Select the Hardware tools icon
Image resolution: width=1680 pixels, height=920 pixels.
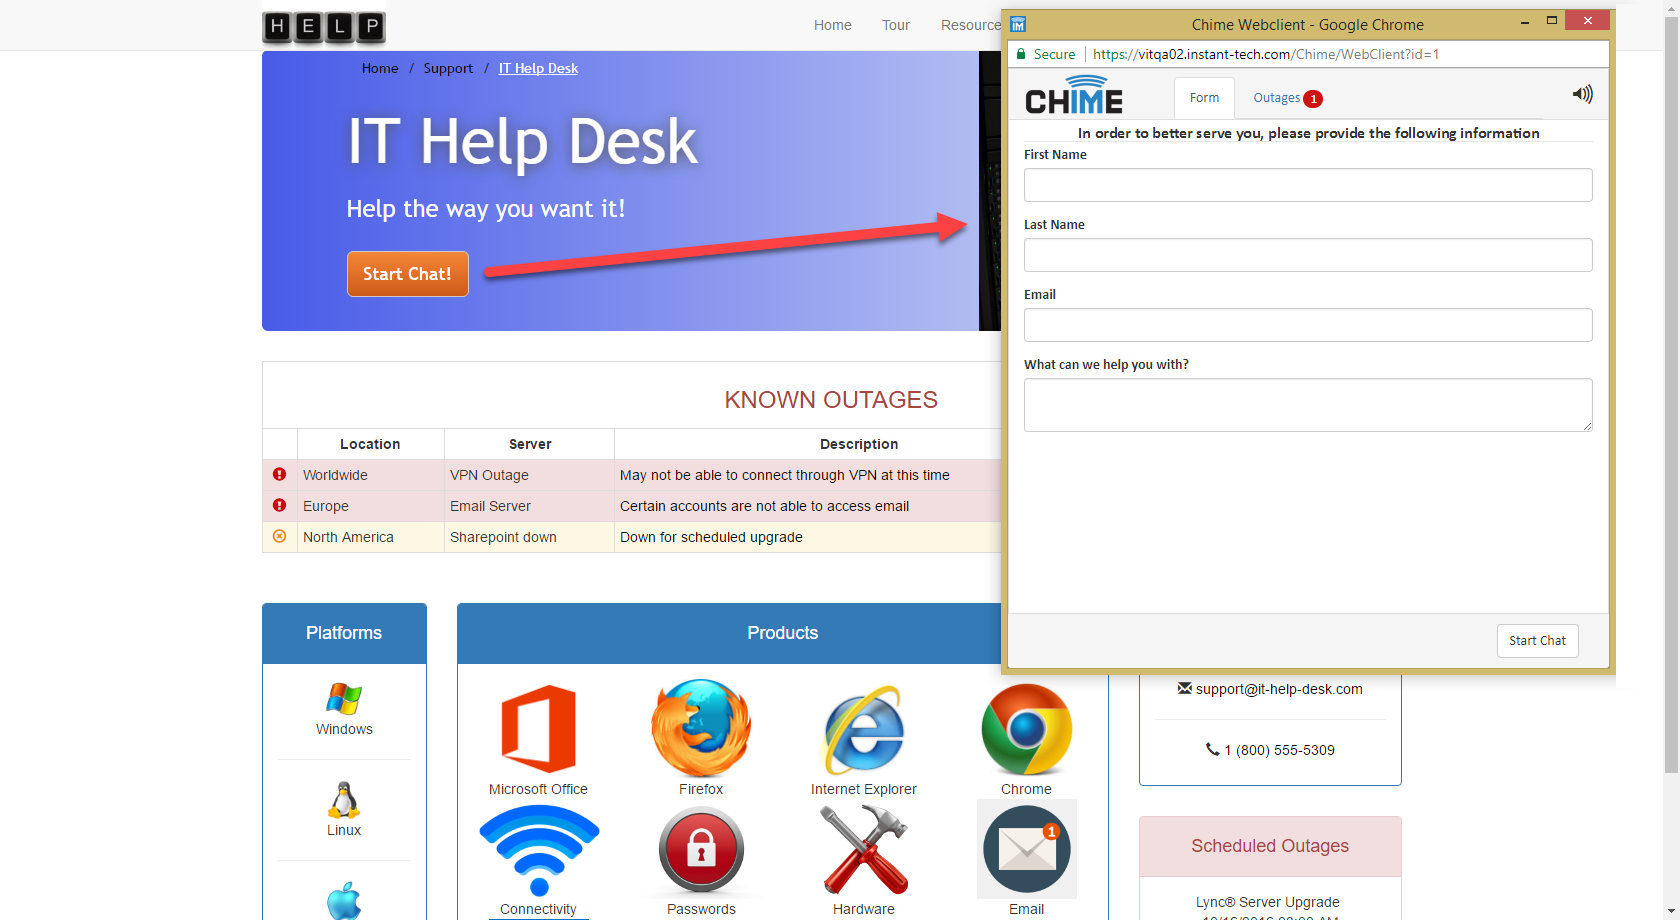click(x=864, y=850)
